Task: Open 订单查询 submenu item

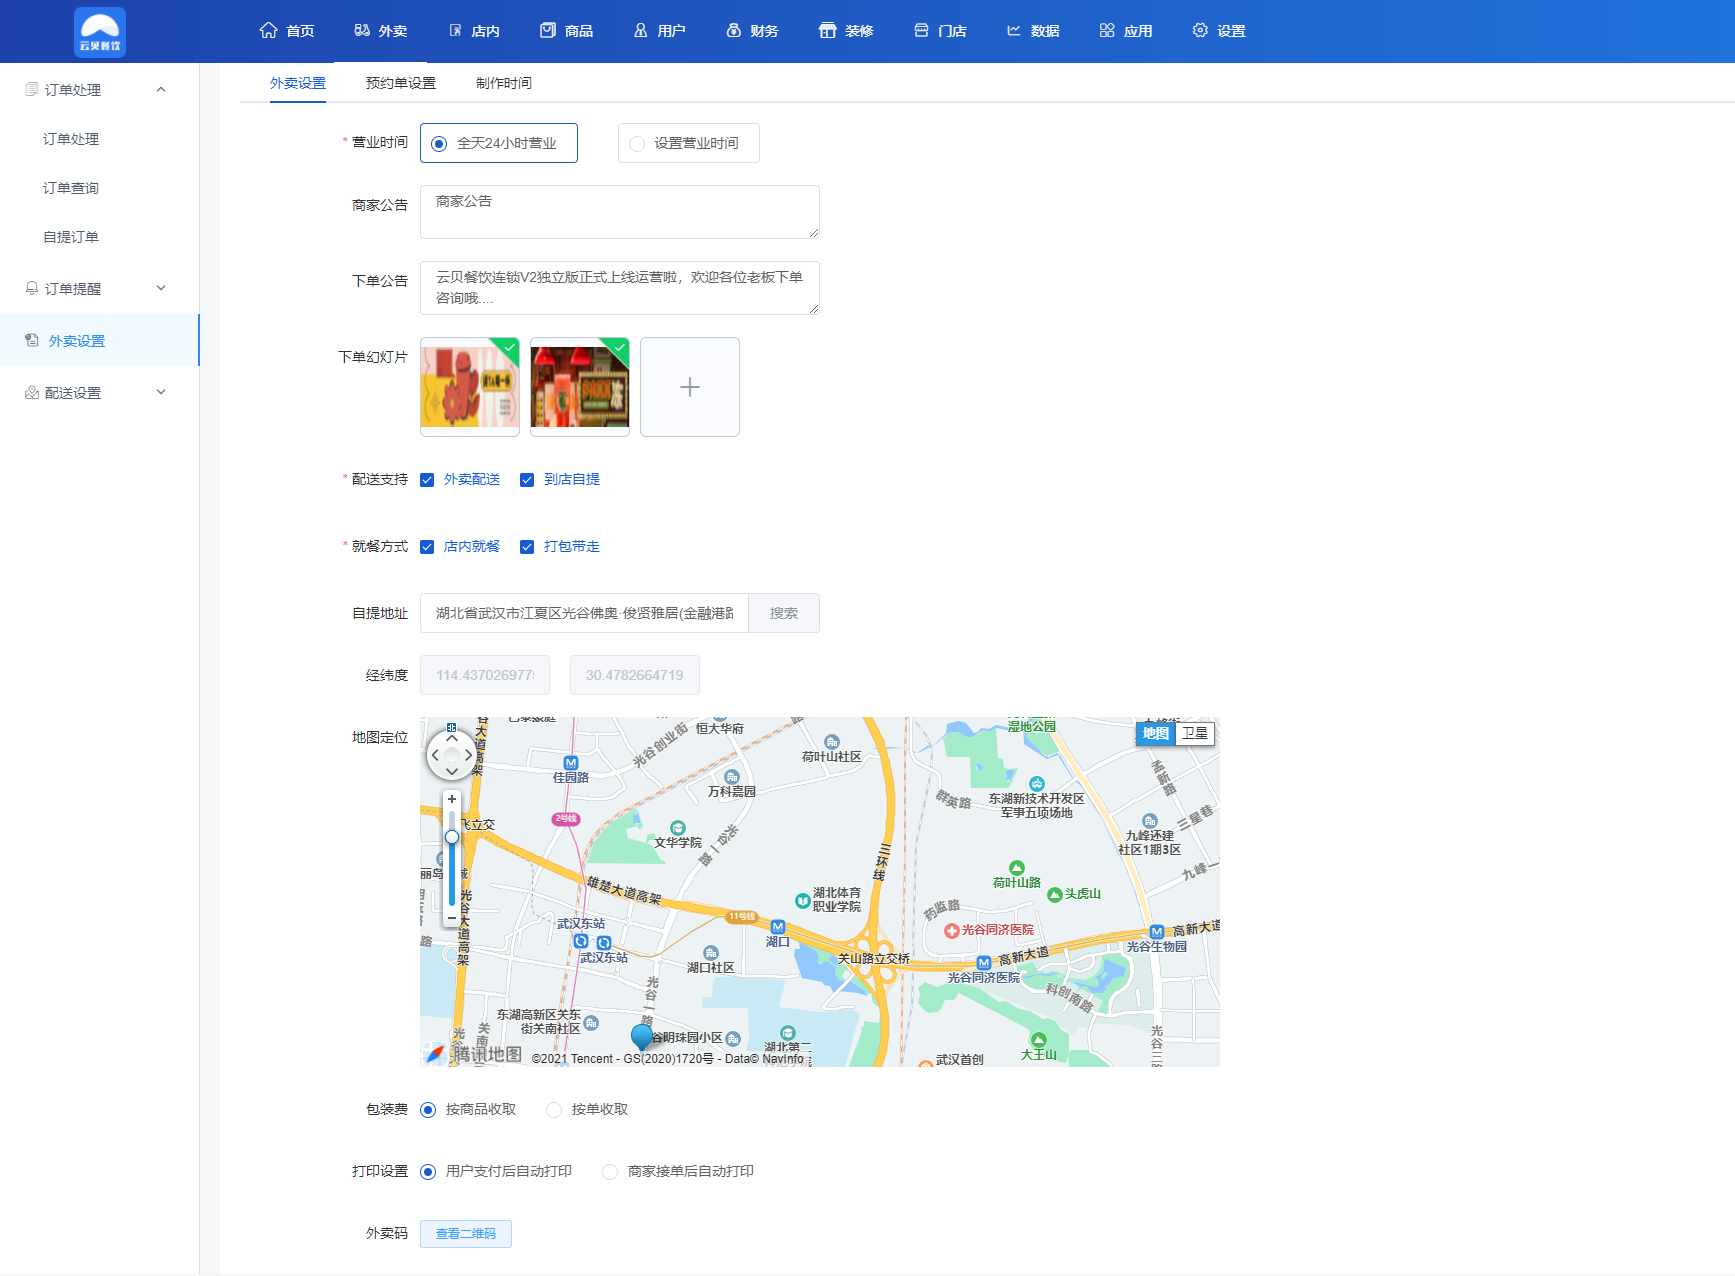Action: click(x=71, y=188)
